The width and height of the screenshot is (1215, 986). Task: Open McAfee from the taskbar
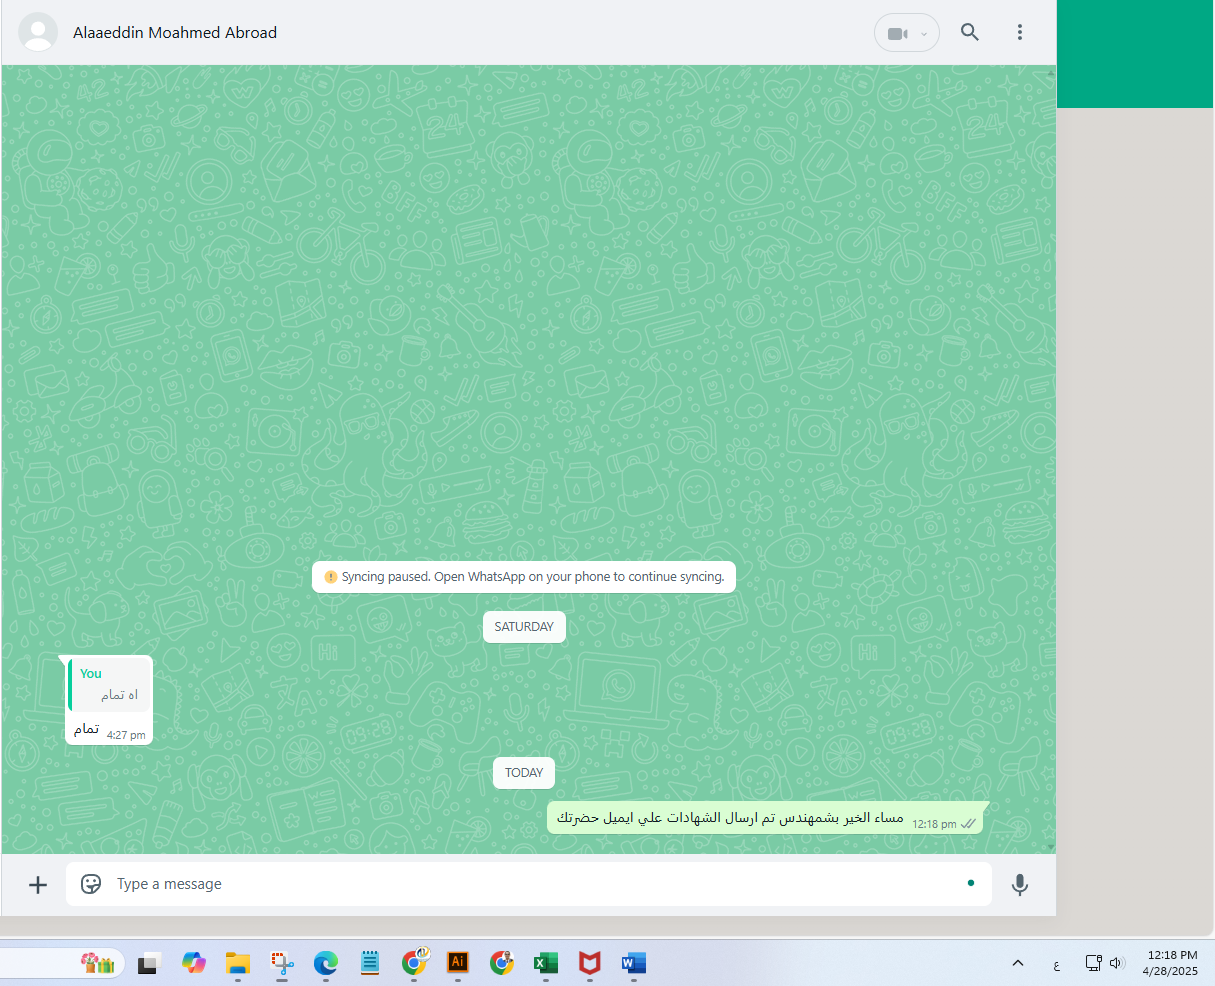590,963
